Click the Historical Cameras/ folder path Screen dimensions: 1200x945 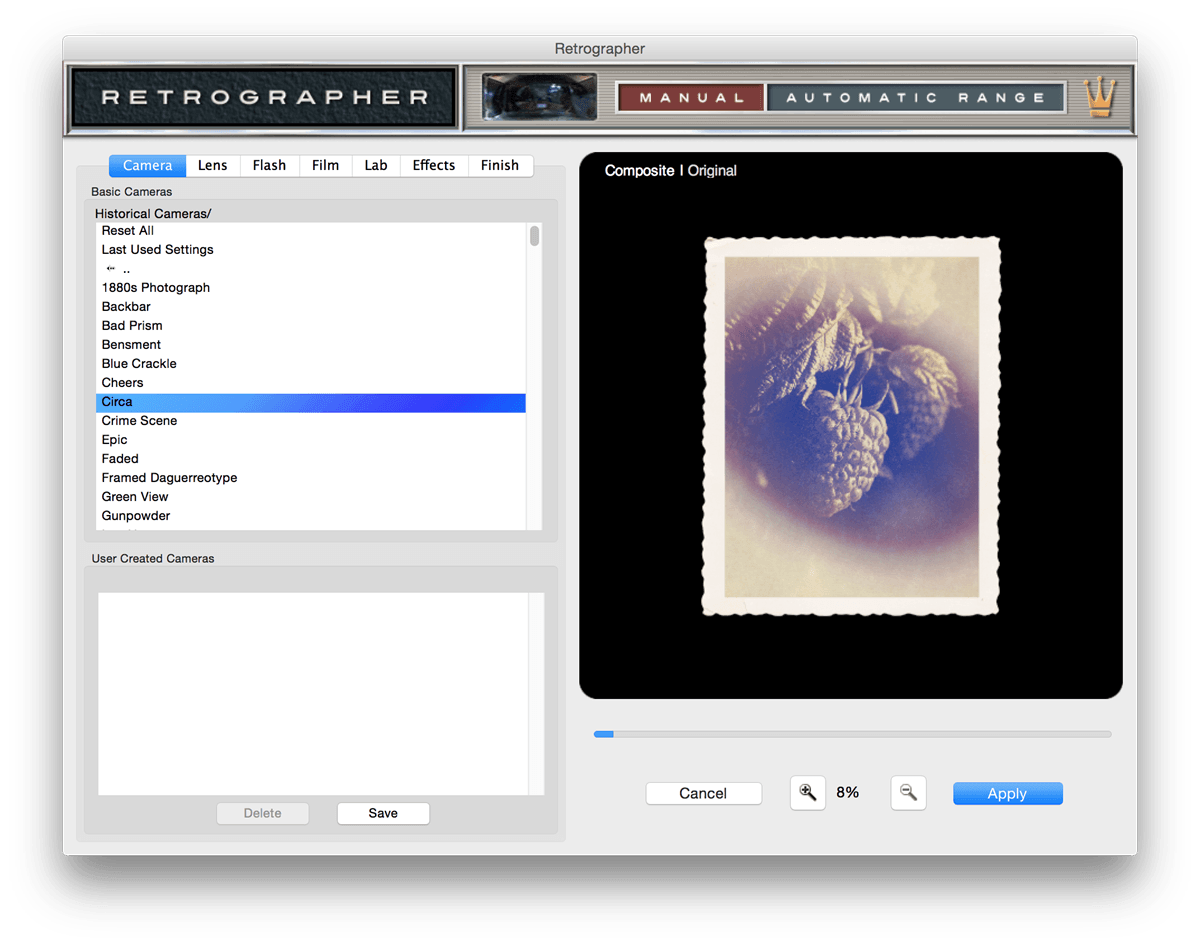[153, 213]
